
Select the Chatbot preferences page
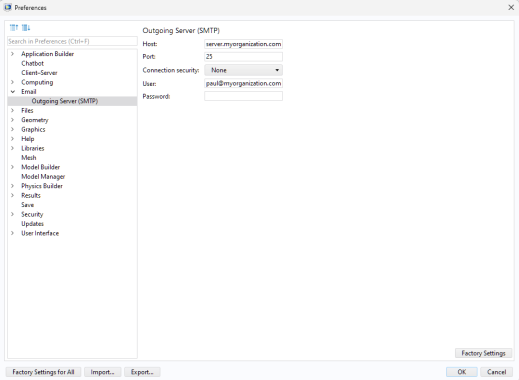coord(32,63)
